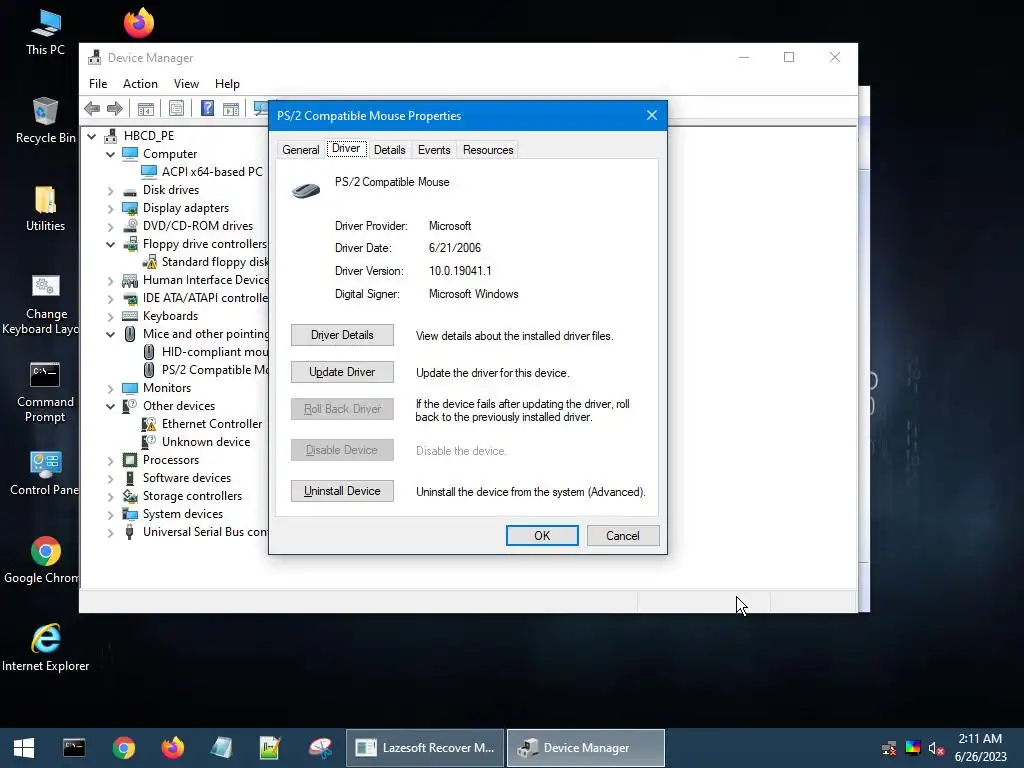Switch to the General tab
Image resolution: width=1024 pixels, height=768 pixels.
[x=300, y=150]
